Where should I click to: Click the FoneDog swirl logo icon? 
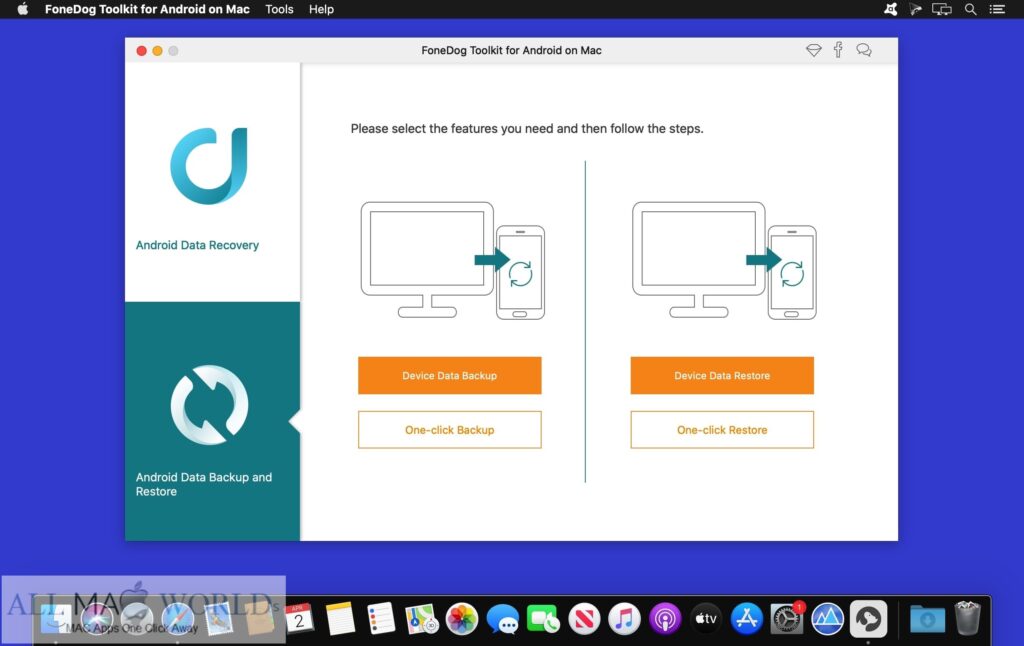[x=209, y=166]
